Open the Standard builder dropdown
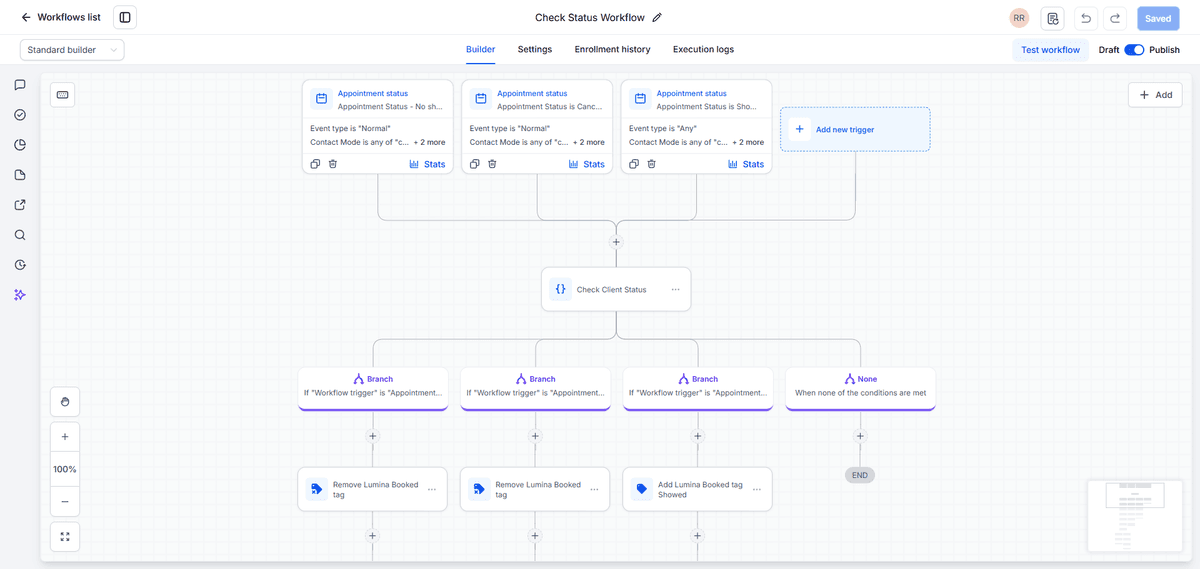 [72, 50]
